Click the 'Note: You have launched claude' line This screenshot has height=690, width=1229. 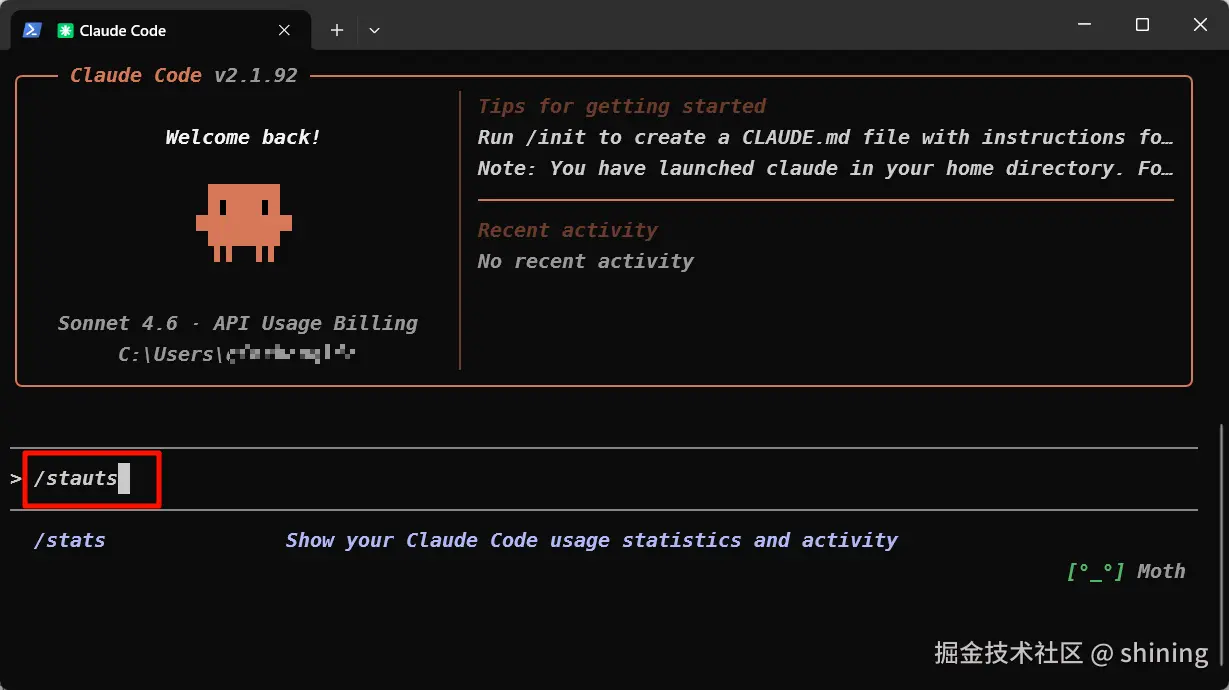tap(825, 168)
